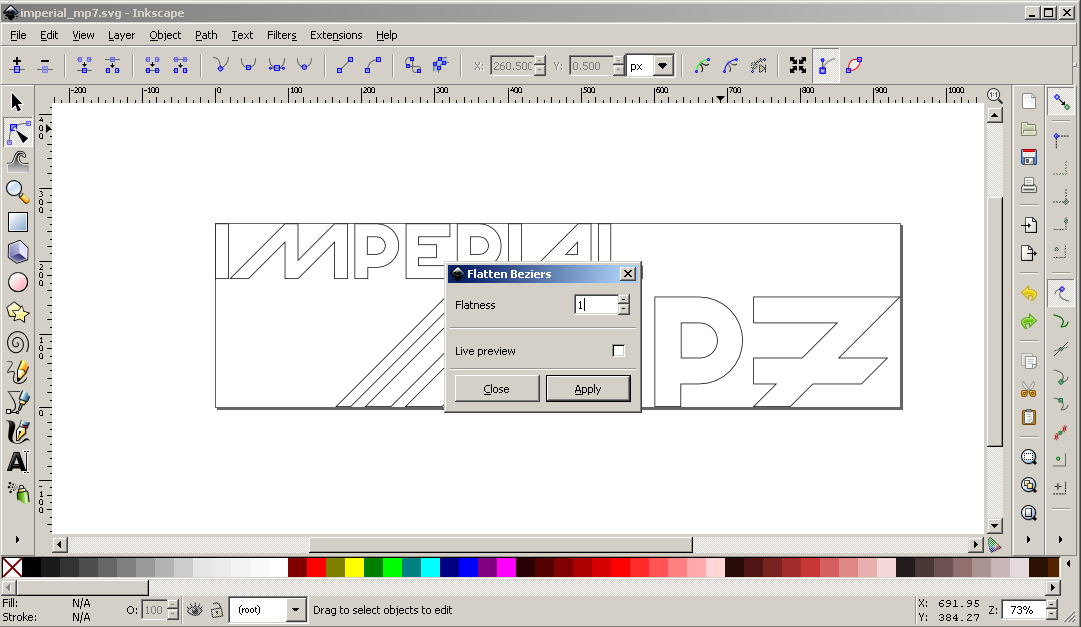Select the Zoom magnifier tool in toolbox
The height and width of the screenshot is (627, 1081).
[x=17, y=191]
